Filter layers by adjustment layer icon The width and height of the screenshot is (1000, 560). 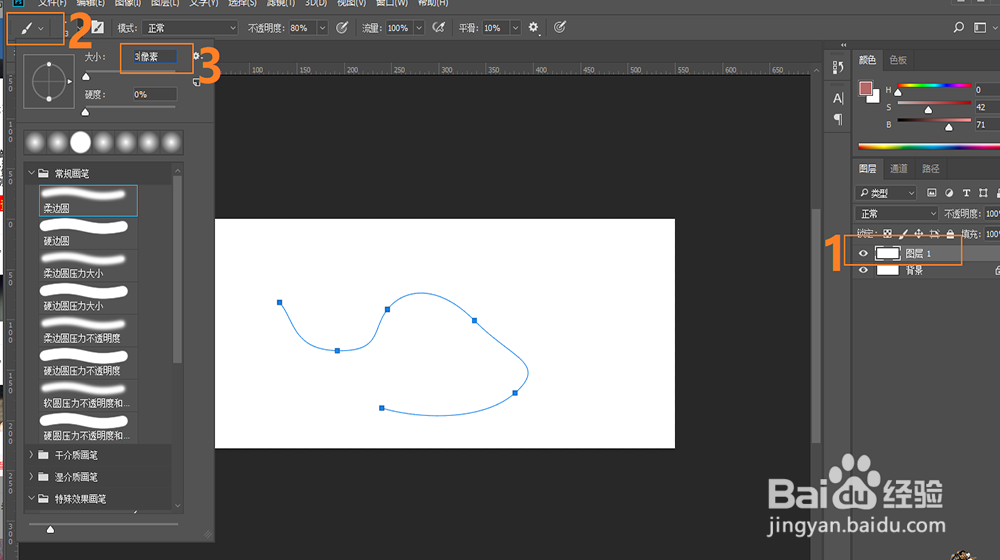click(949, 193)
